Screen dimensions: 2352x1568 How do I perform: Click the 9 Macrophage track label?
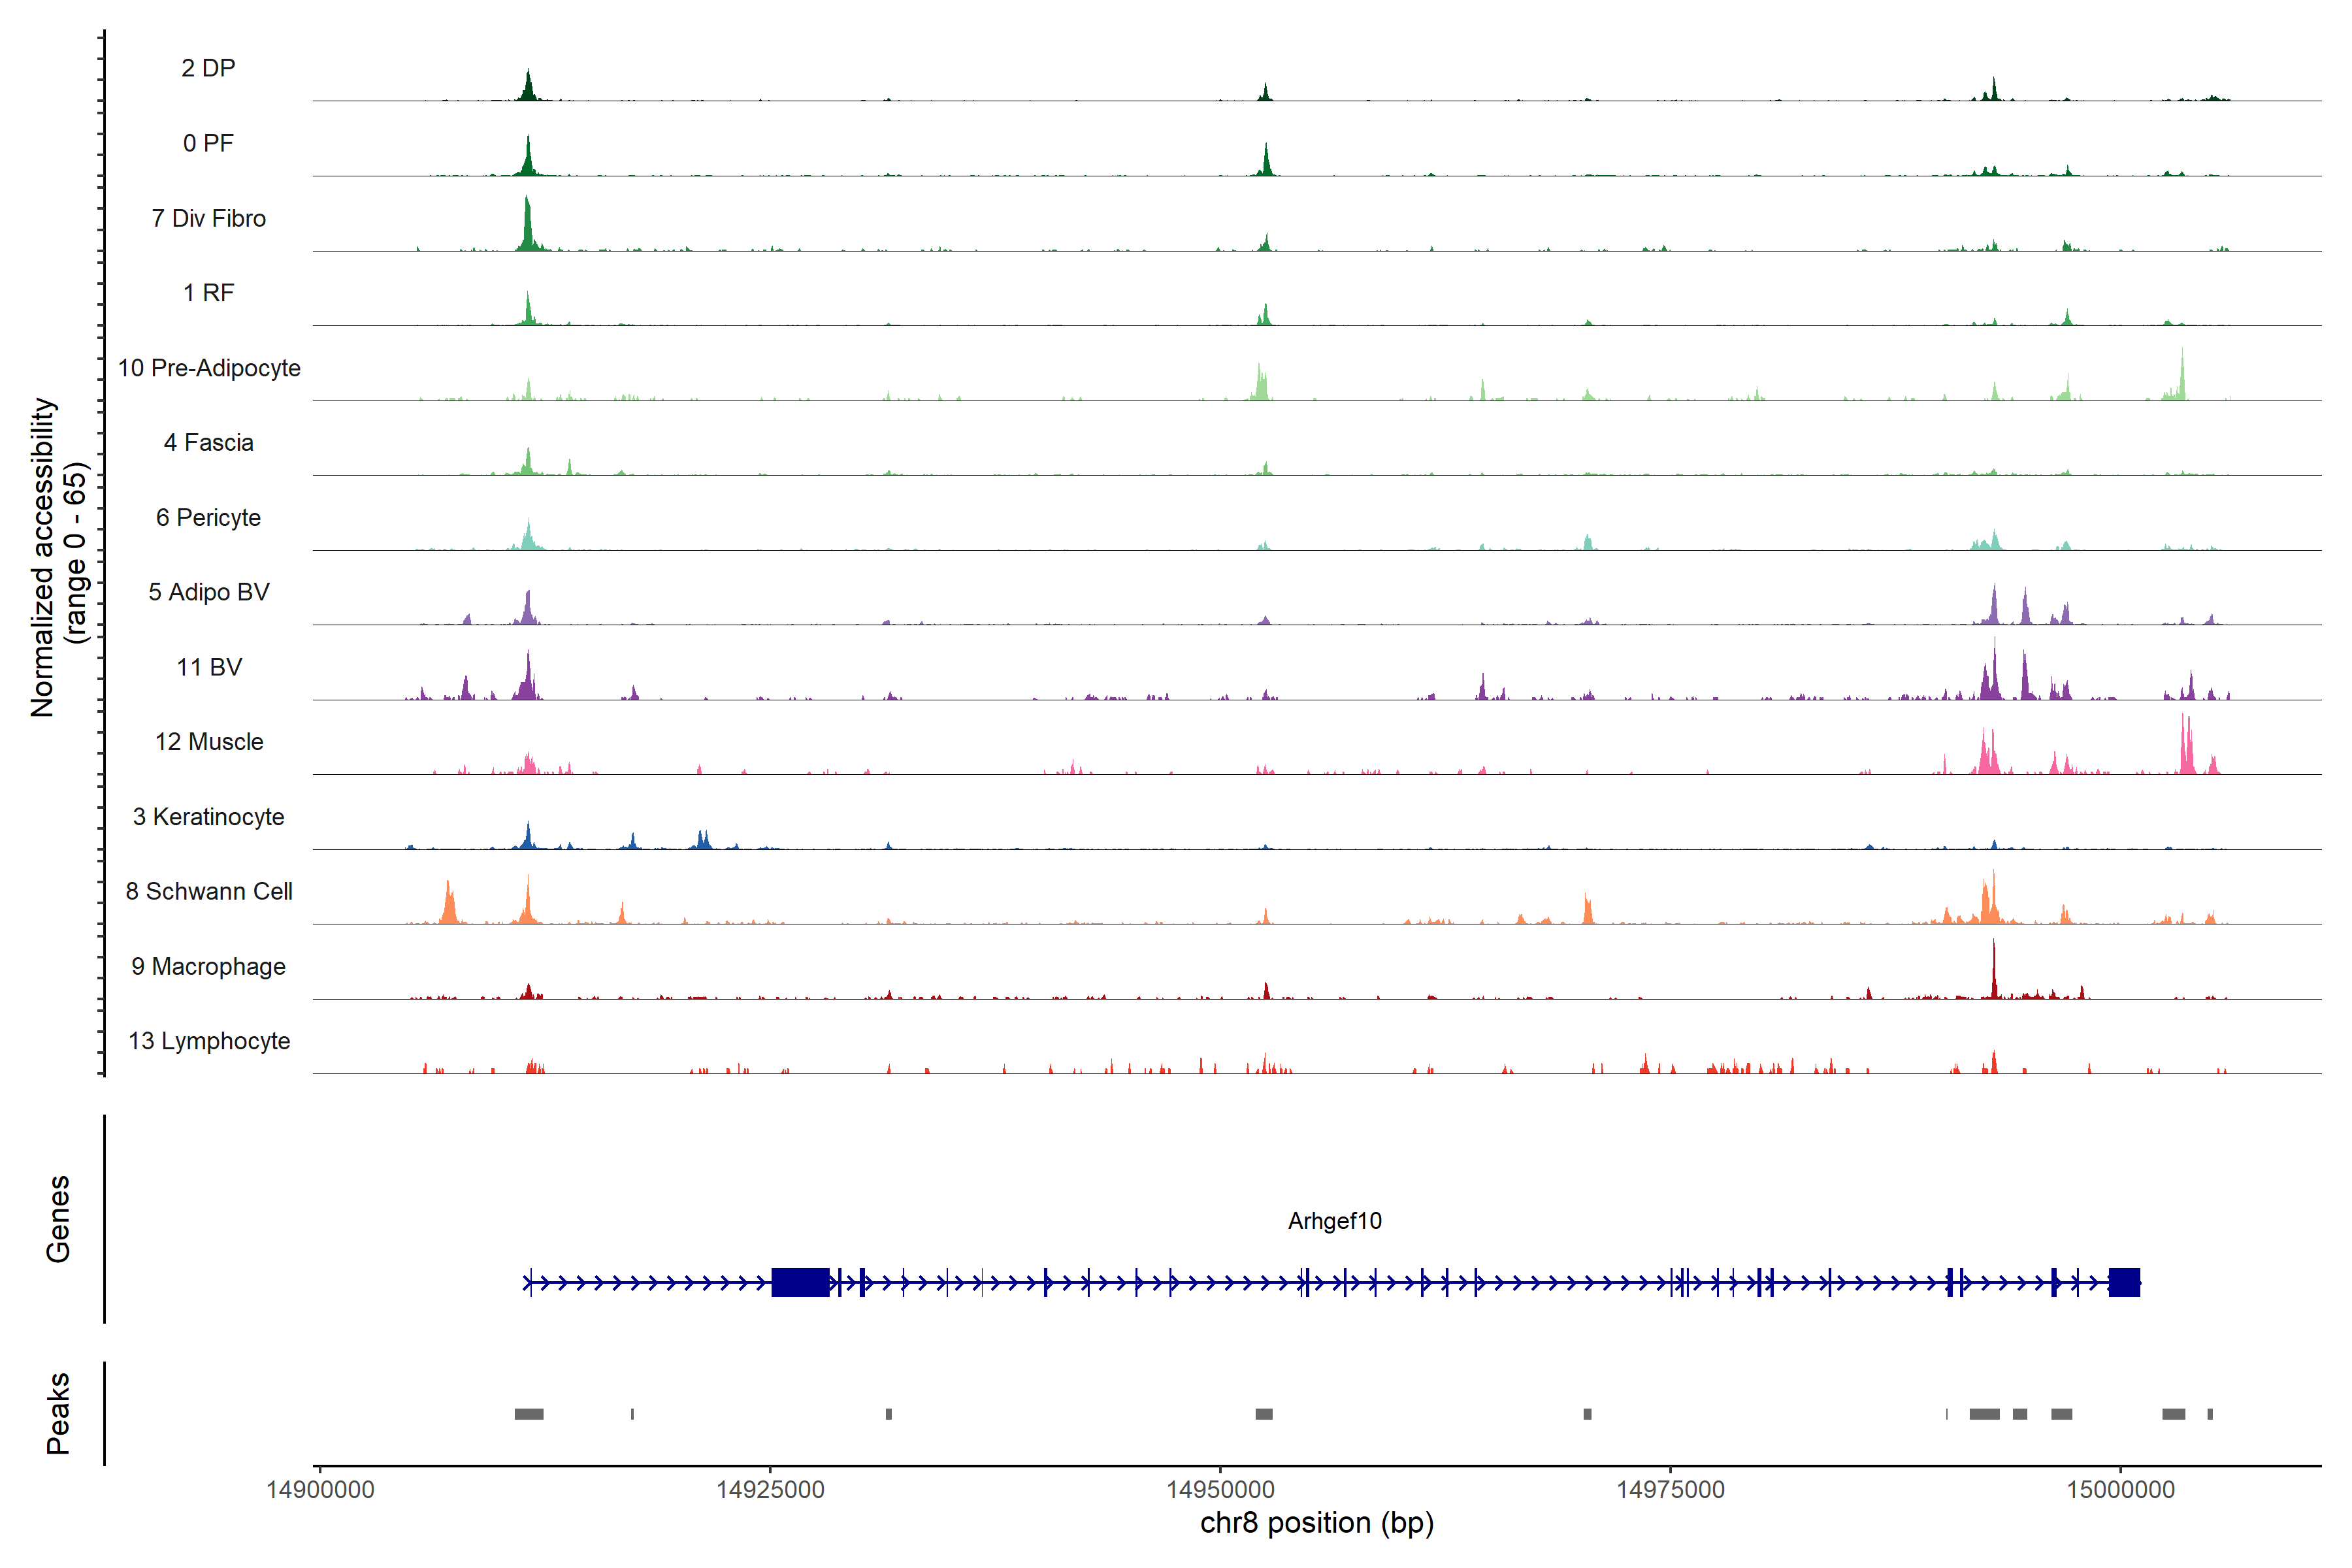click(x=208, y=966)
